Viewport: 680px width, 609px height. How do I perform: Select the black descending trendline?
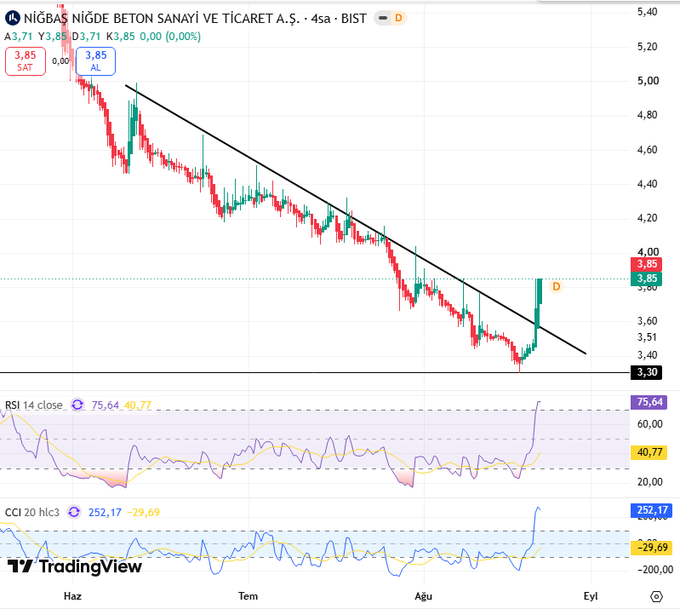pos(356,219)
